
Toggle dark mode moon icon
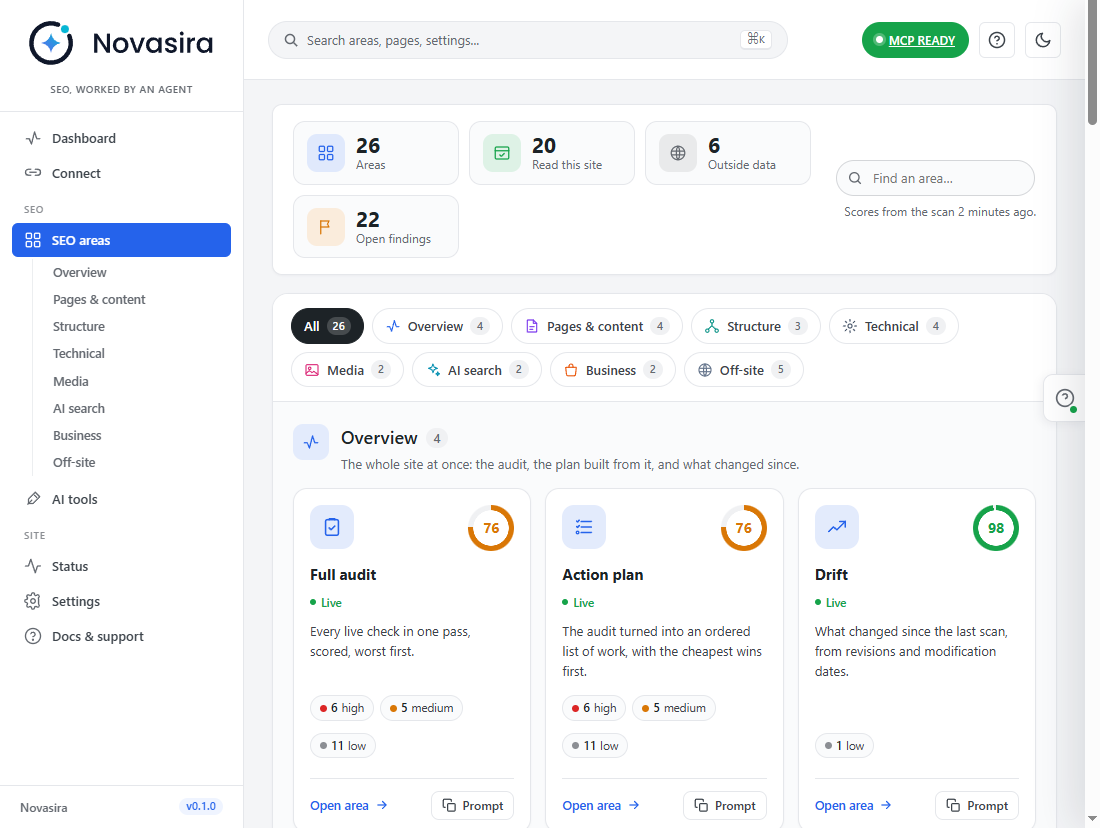point(1042,40)
